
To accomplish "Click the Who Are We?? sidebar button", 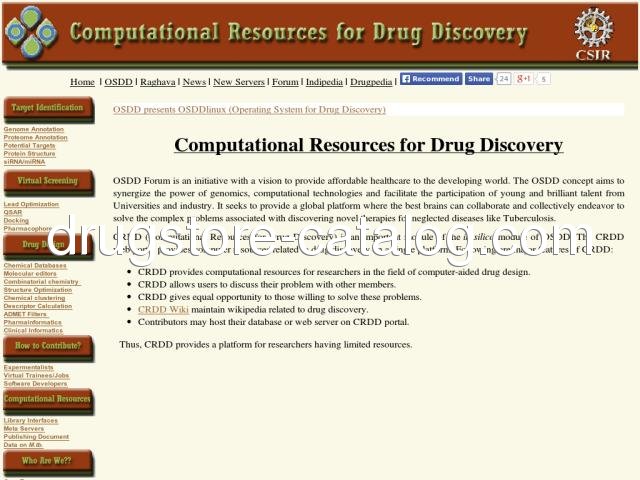I will pos(48,462).
